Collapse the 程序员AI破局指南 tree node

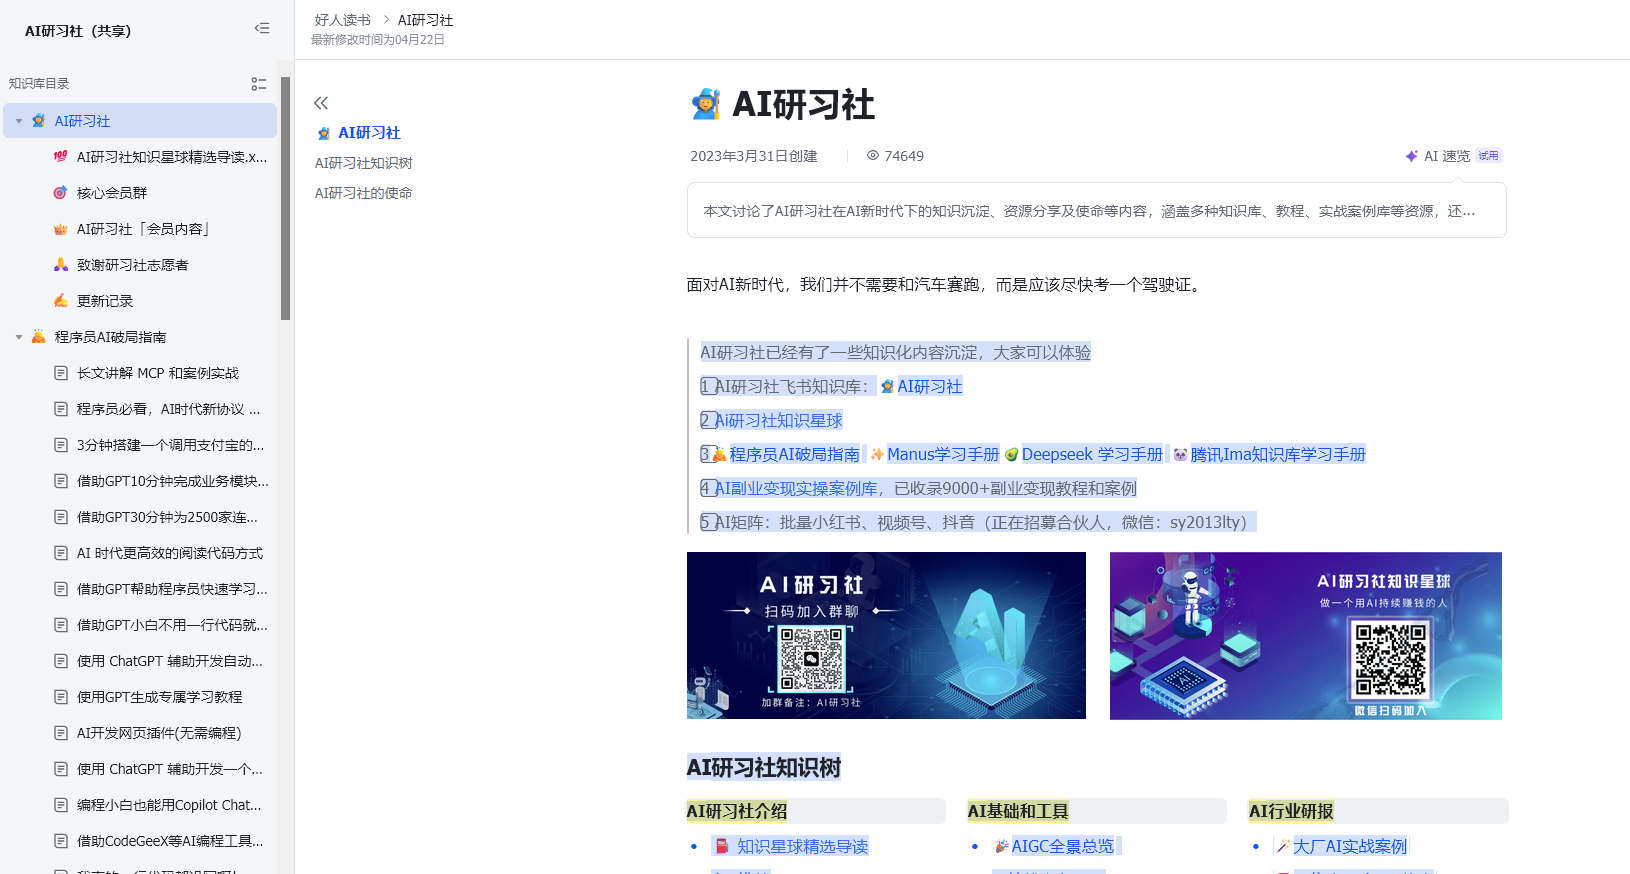(18, 337)
